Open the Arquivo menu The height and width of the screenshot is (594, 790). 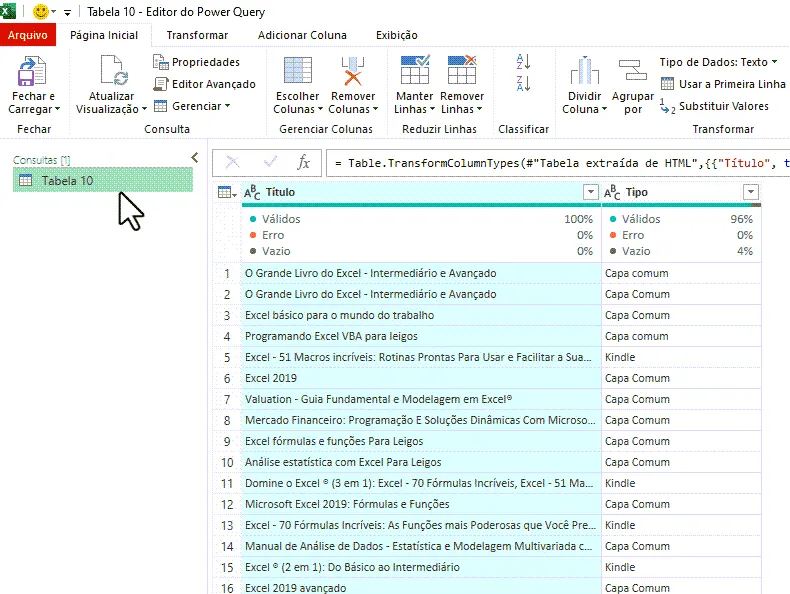pyautogui.click(x=28, y=35)
